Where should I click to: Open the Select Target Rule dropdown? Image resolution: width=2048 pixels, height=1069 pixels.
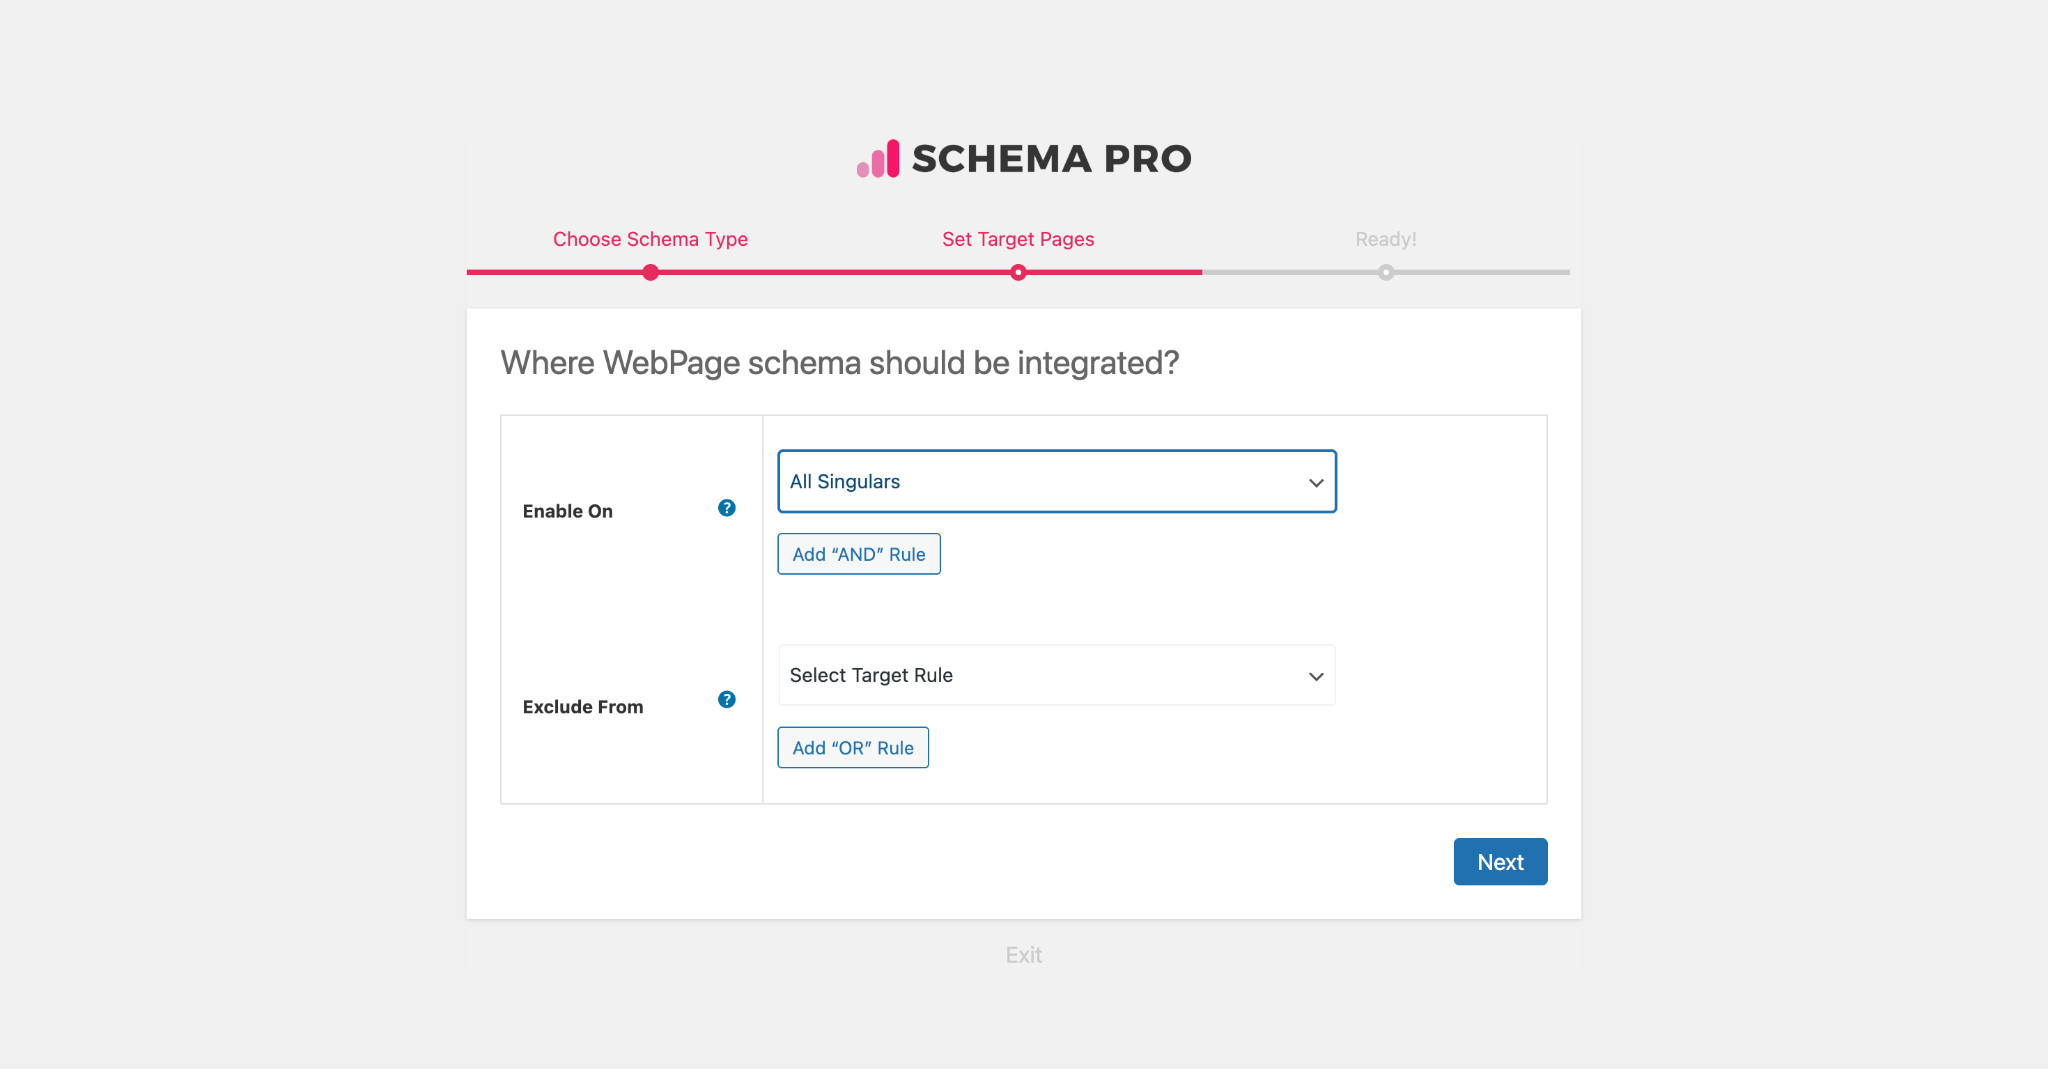(1040, 676)
